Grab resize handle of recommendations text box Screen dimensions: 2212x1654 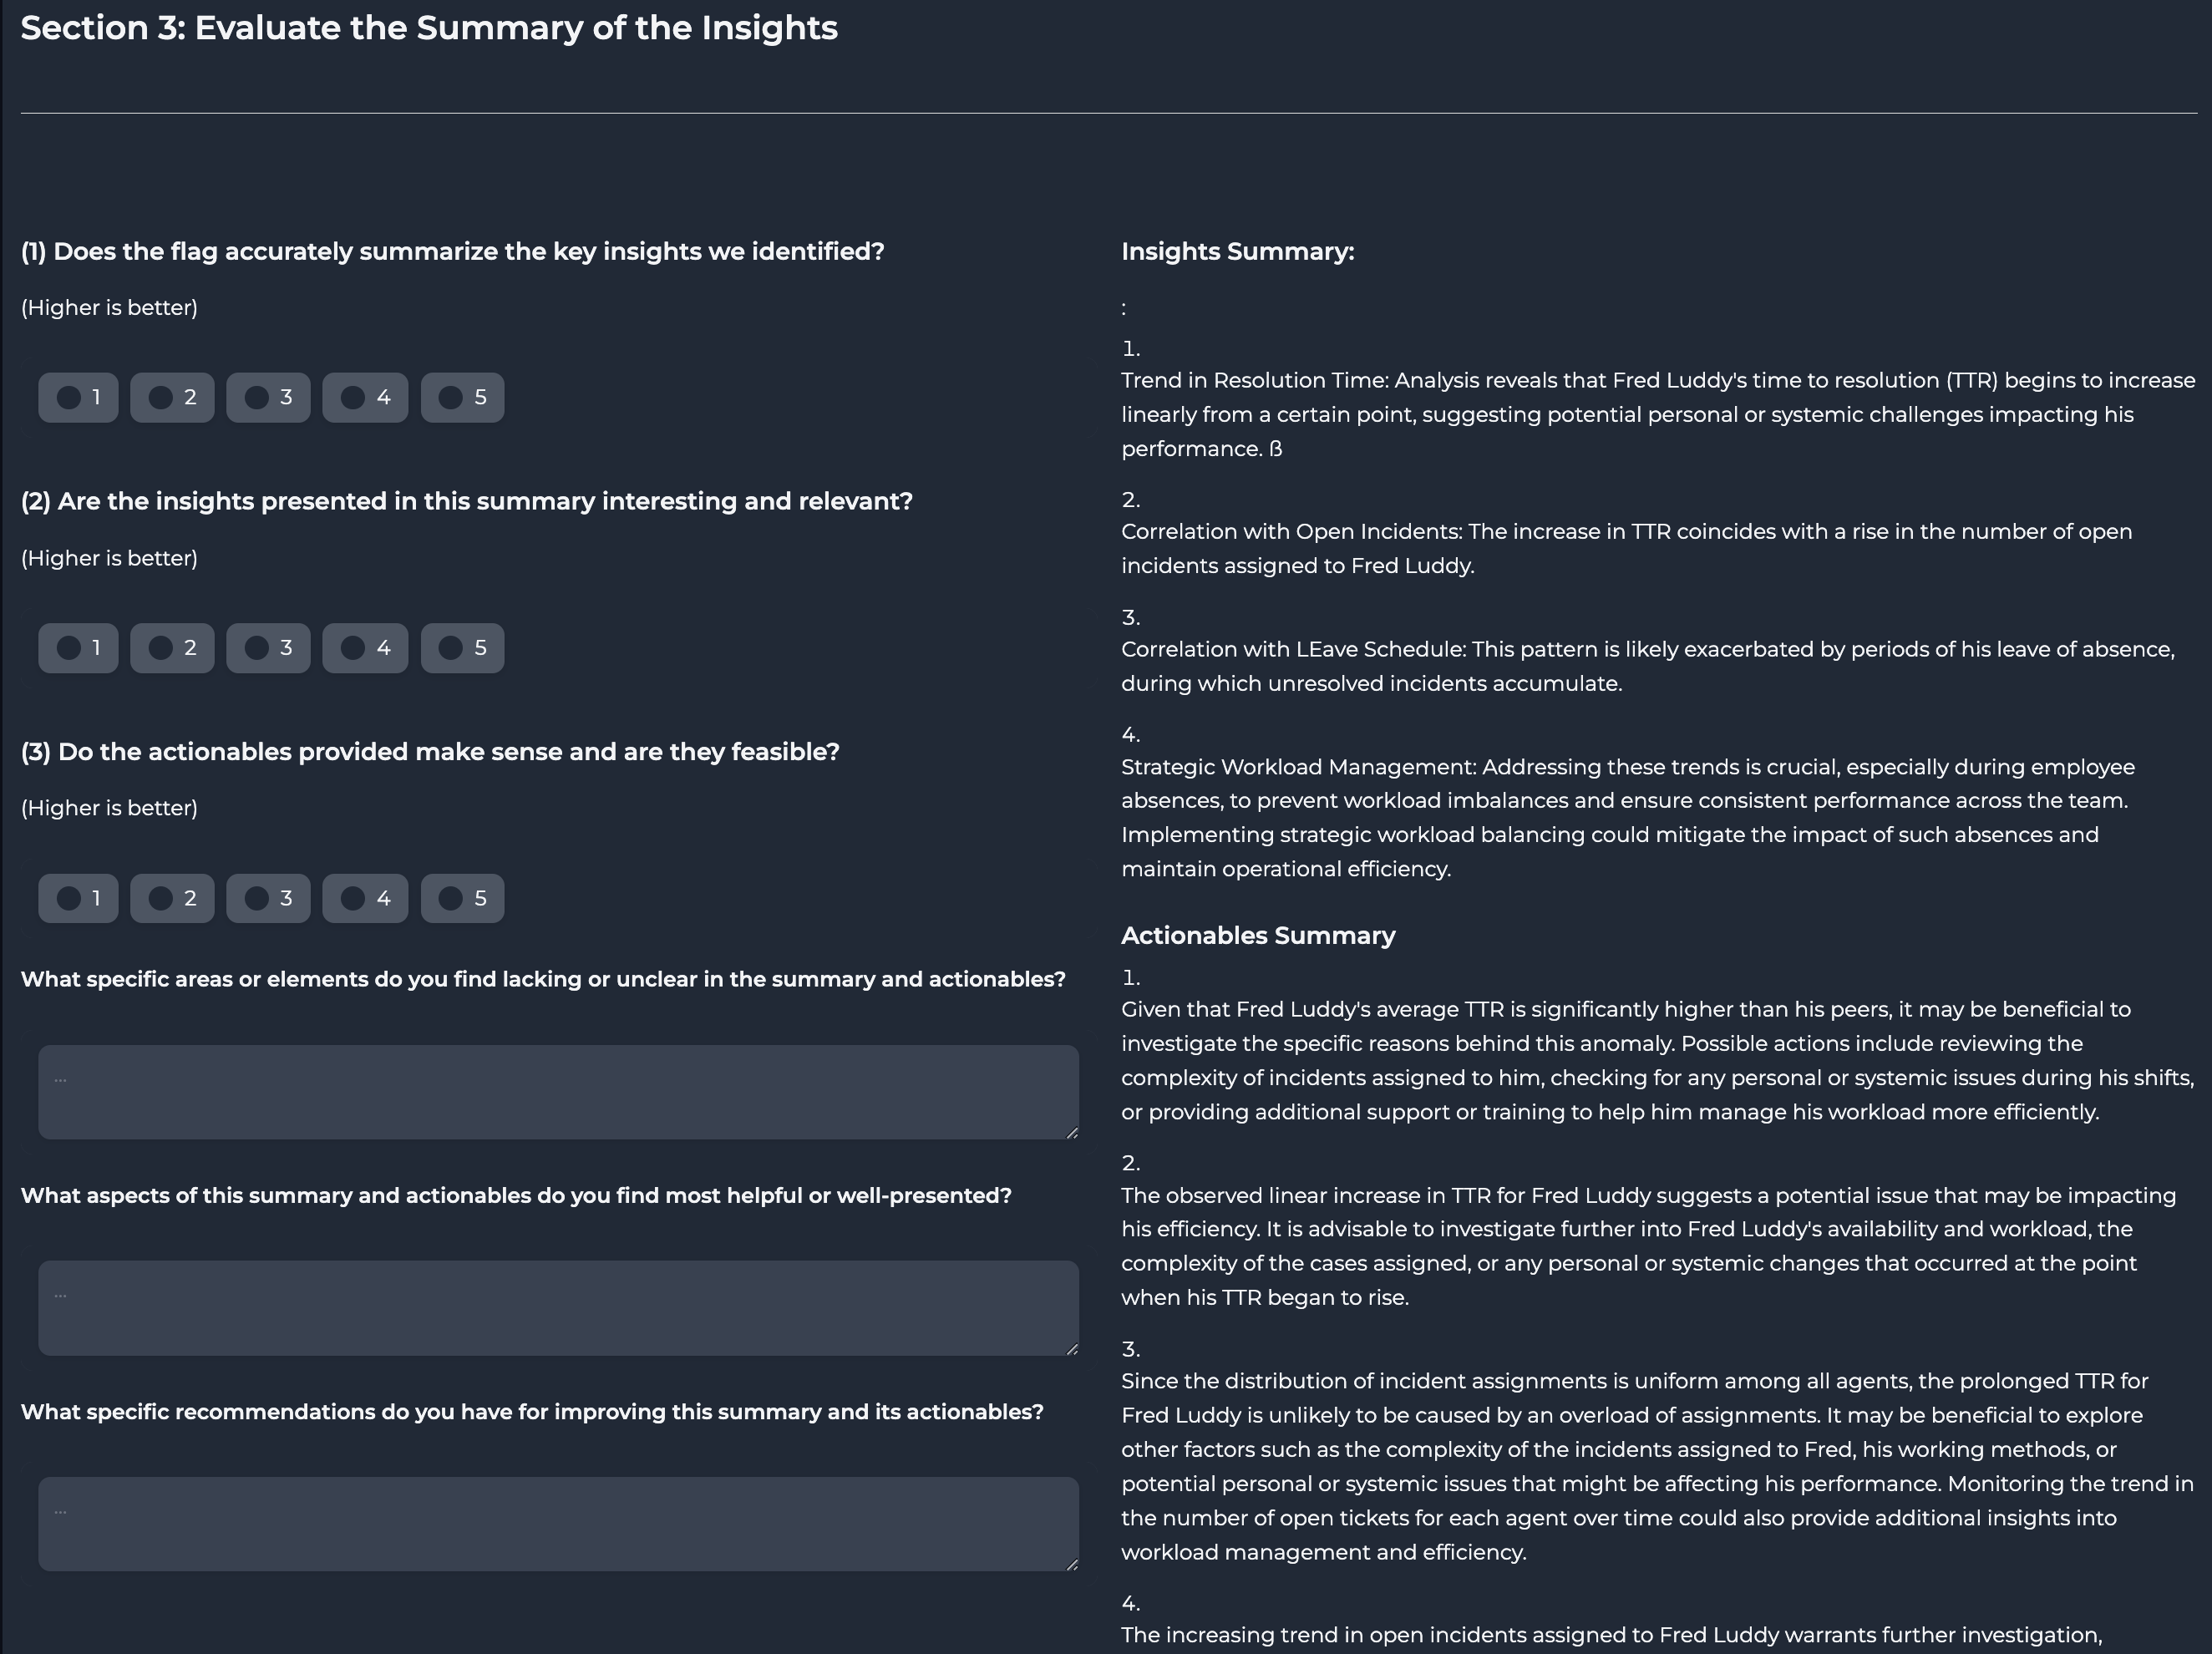[x=1072, y=1565]
